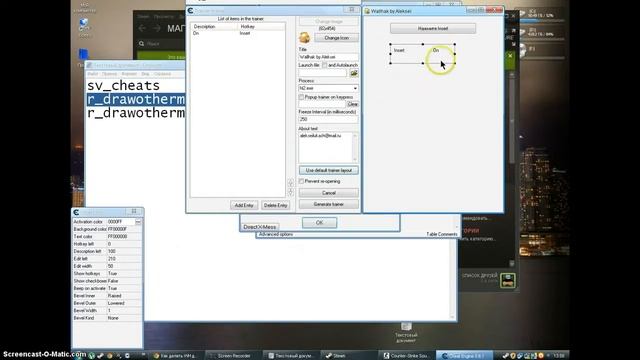Browse for launch file with folder icon

click(353, 73)
